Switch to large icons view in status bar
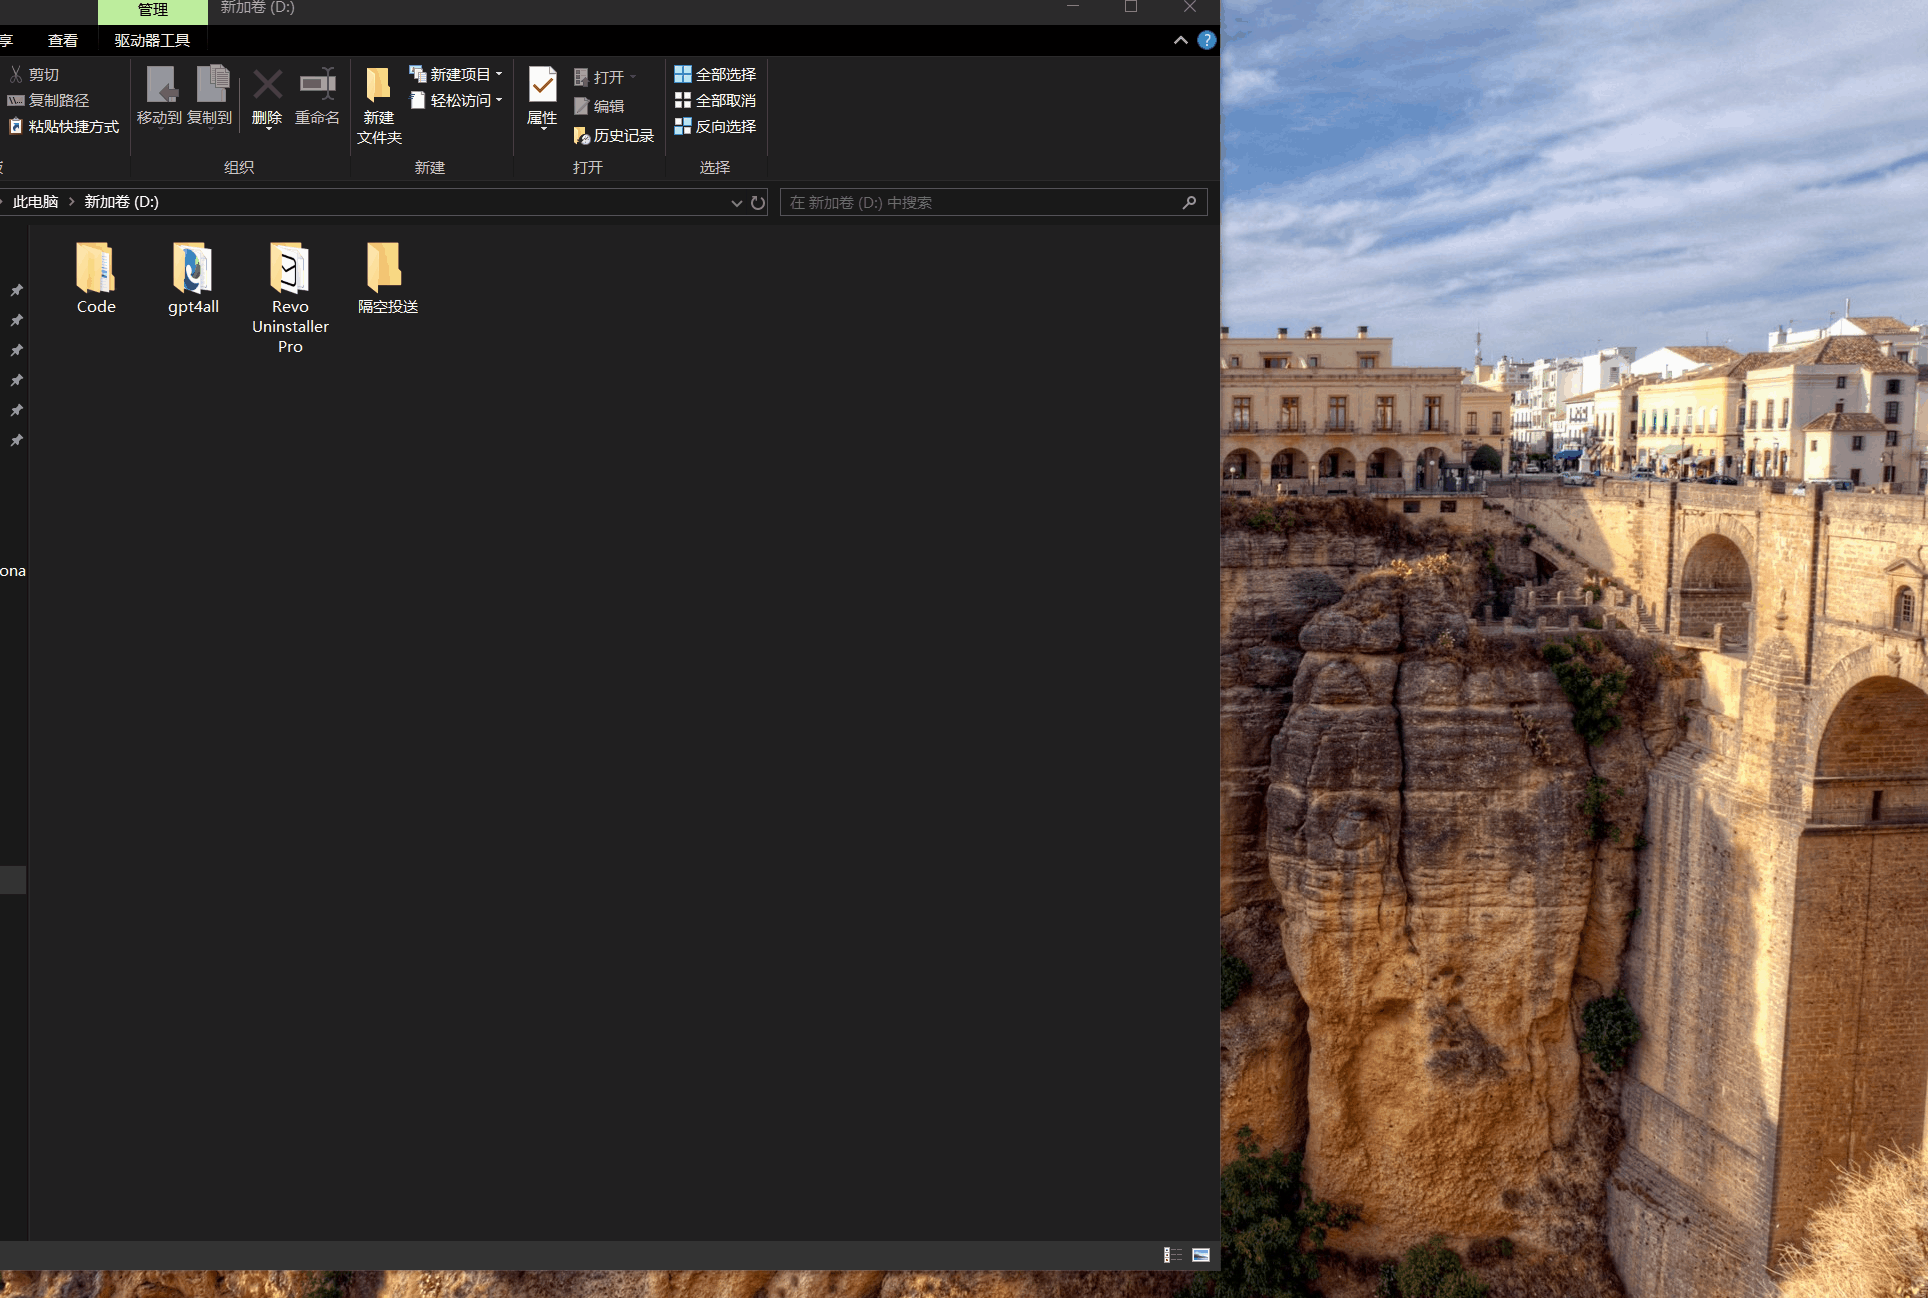Viewport: 1928px width, 1298px height. click(1201, 1255)
